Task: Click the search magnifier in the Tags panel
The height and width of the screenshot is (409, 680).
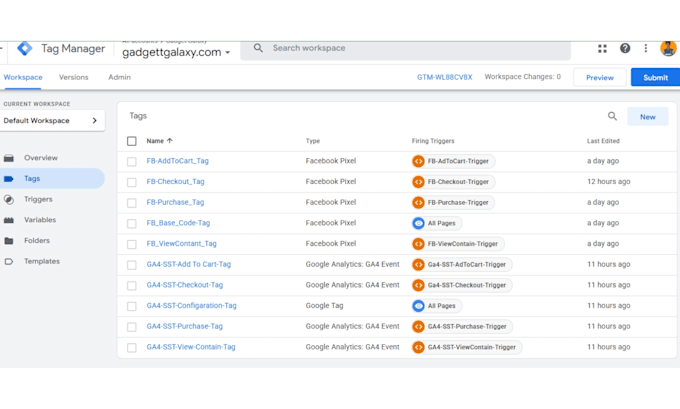Action: (x=612, y=116)
